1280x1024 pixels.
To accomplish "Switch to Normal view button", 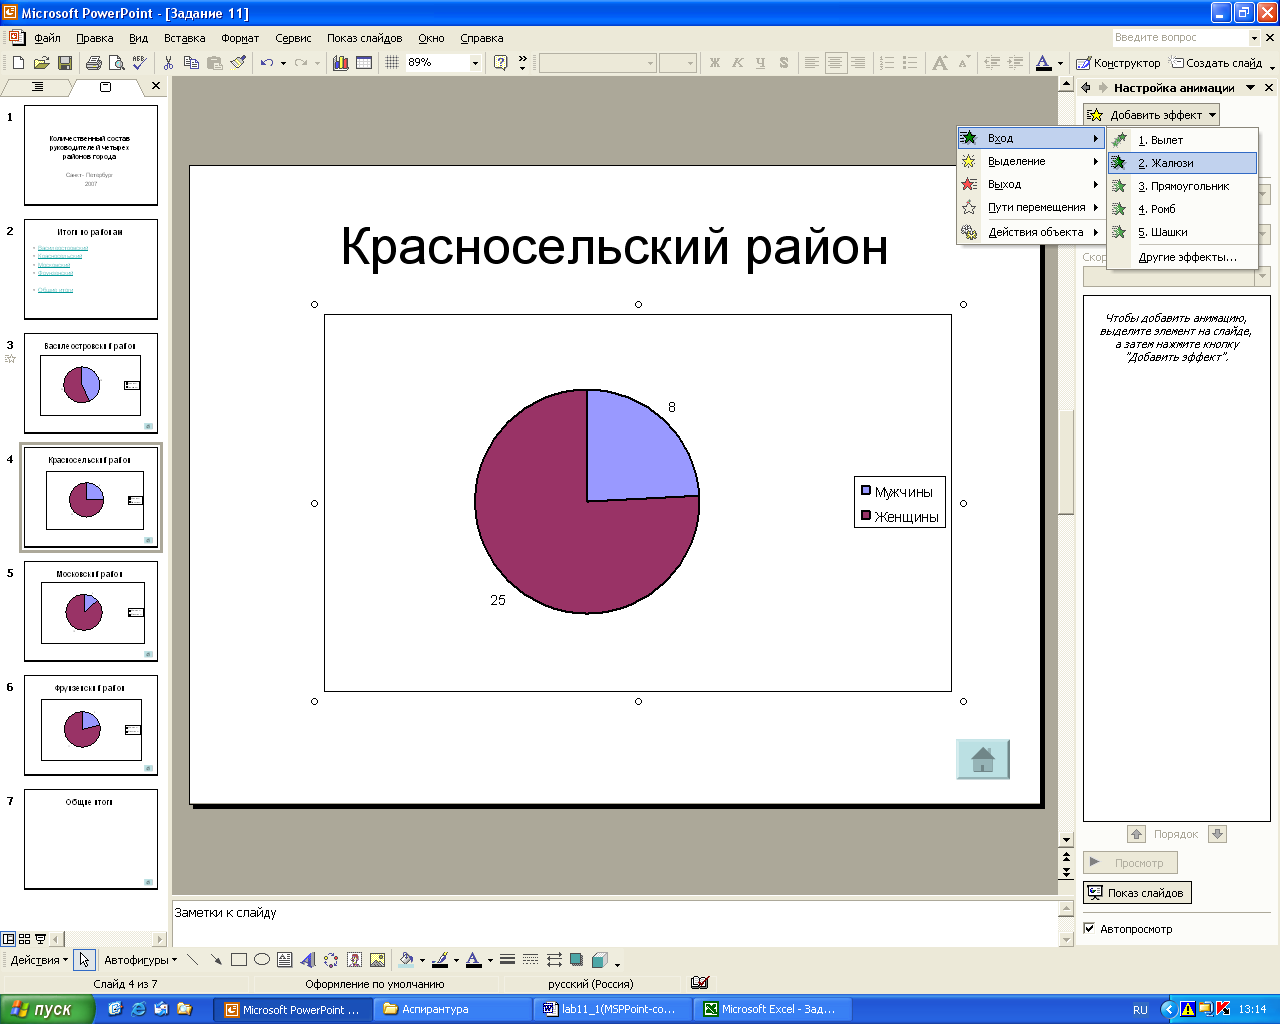I will point(8,939).
